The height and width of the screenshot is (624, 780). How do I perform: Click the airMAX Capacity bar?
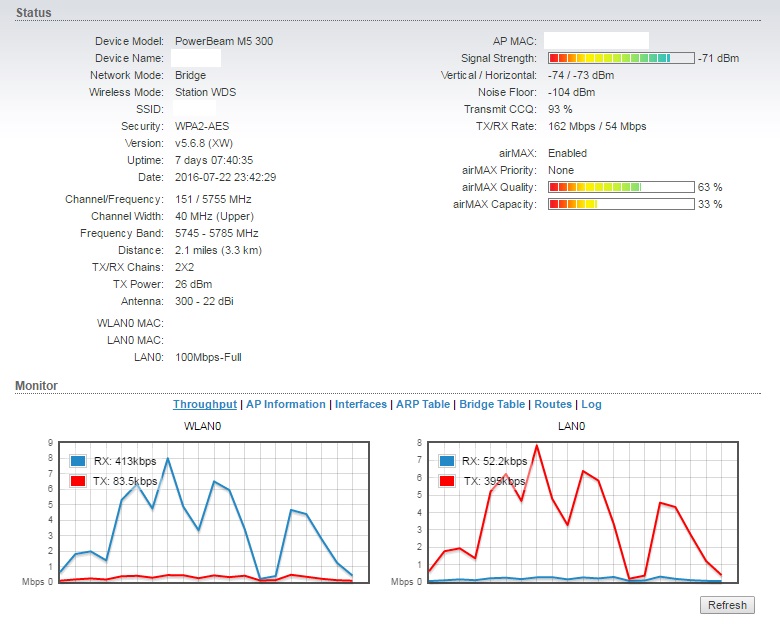pos(621,204)
